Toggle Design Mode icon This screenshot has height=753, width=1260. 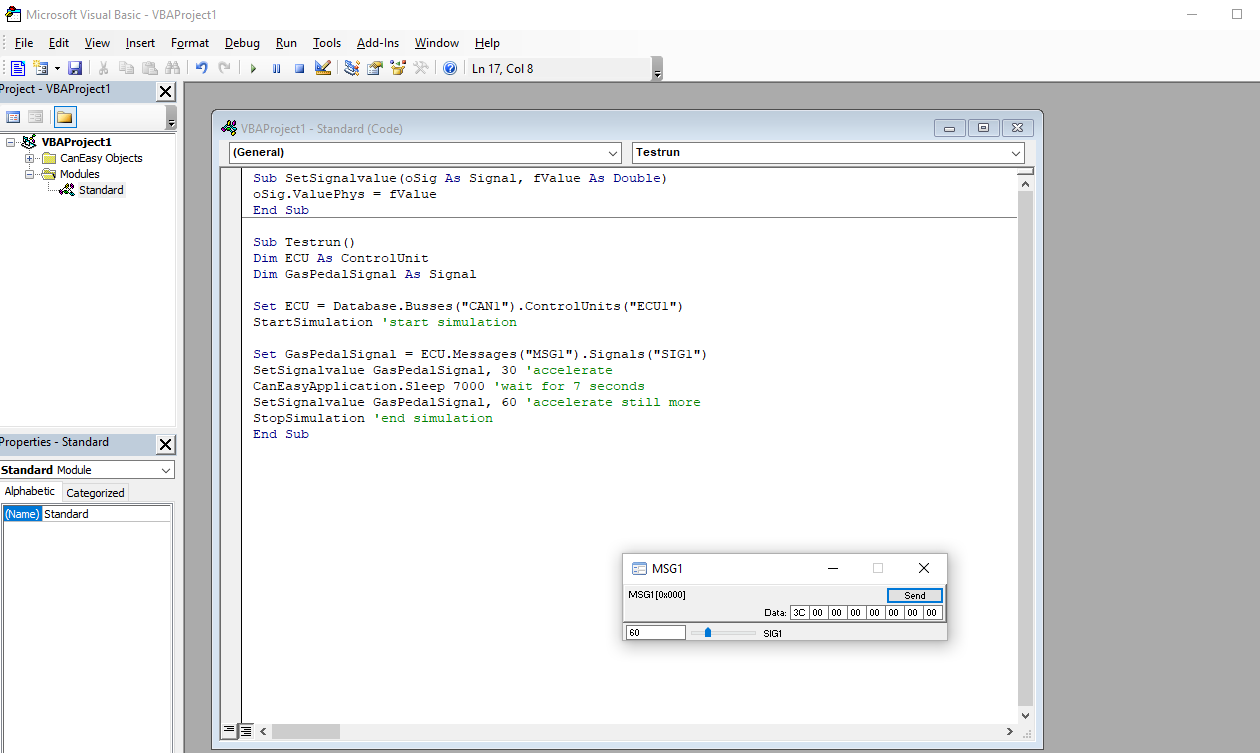[322, 68]
